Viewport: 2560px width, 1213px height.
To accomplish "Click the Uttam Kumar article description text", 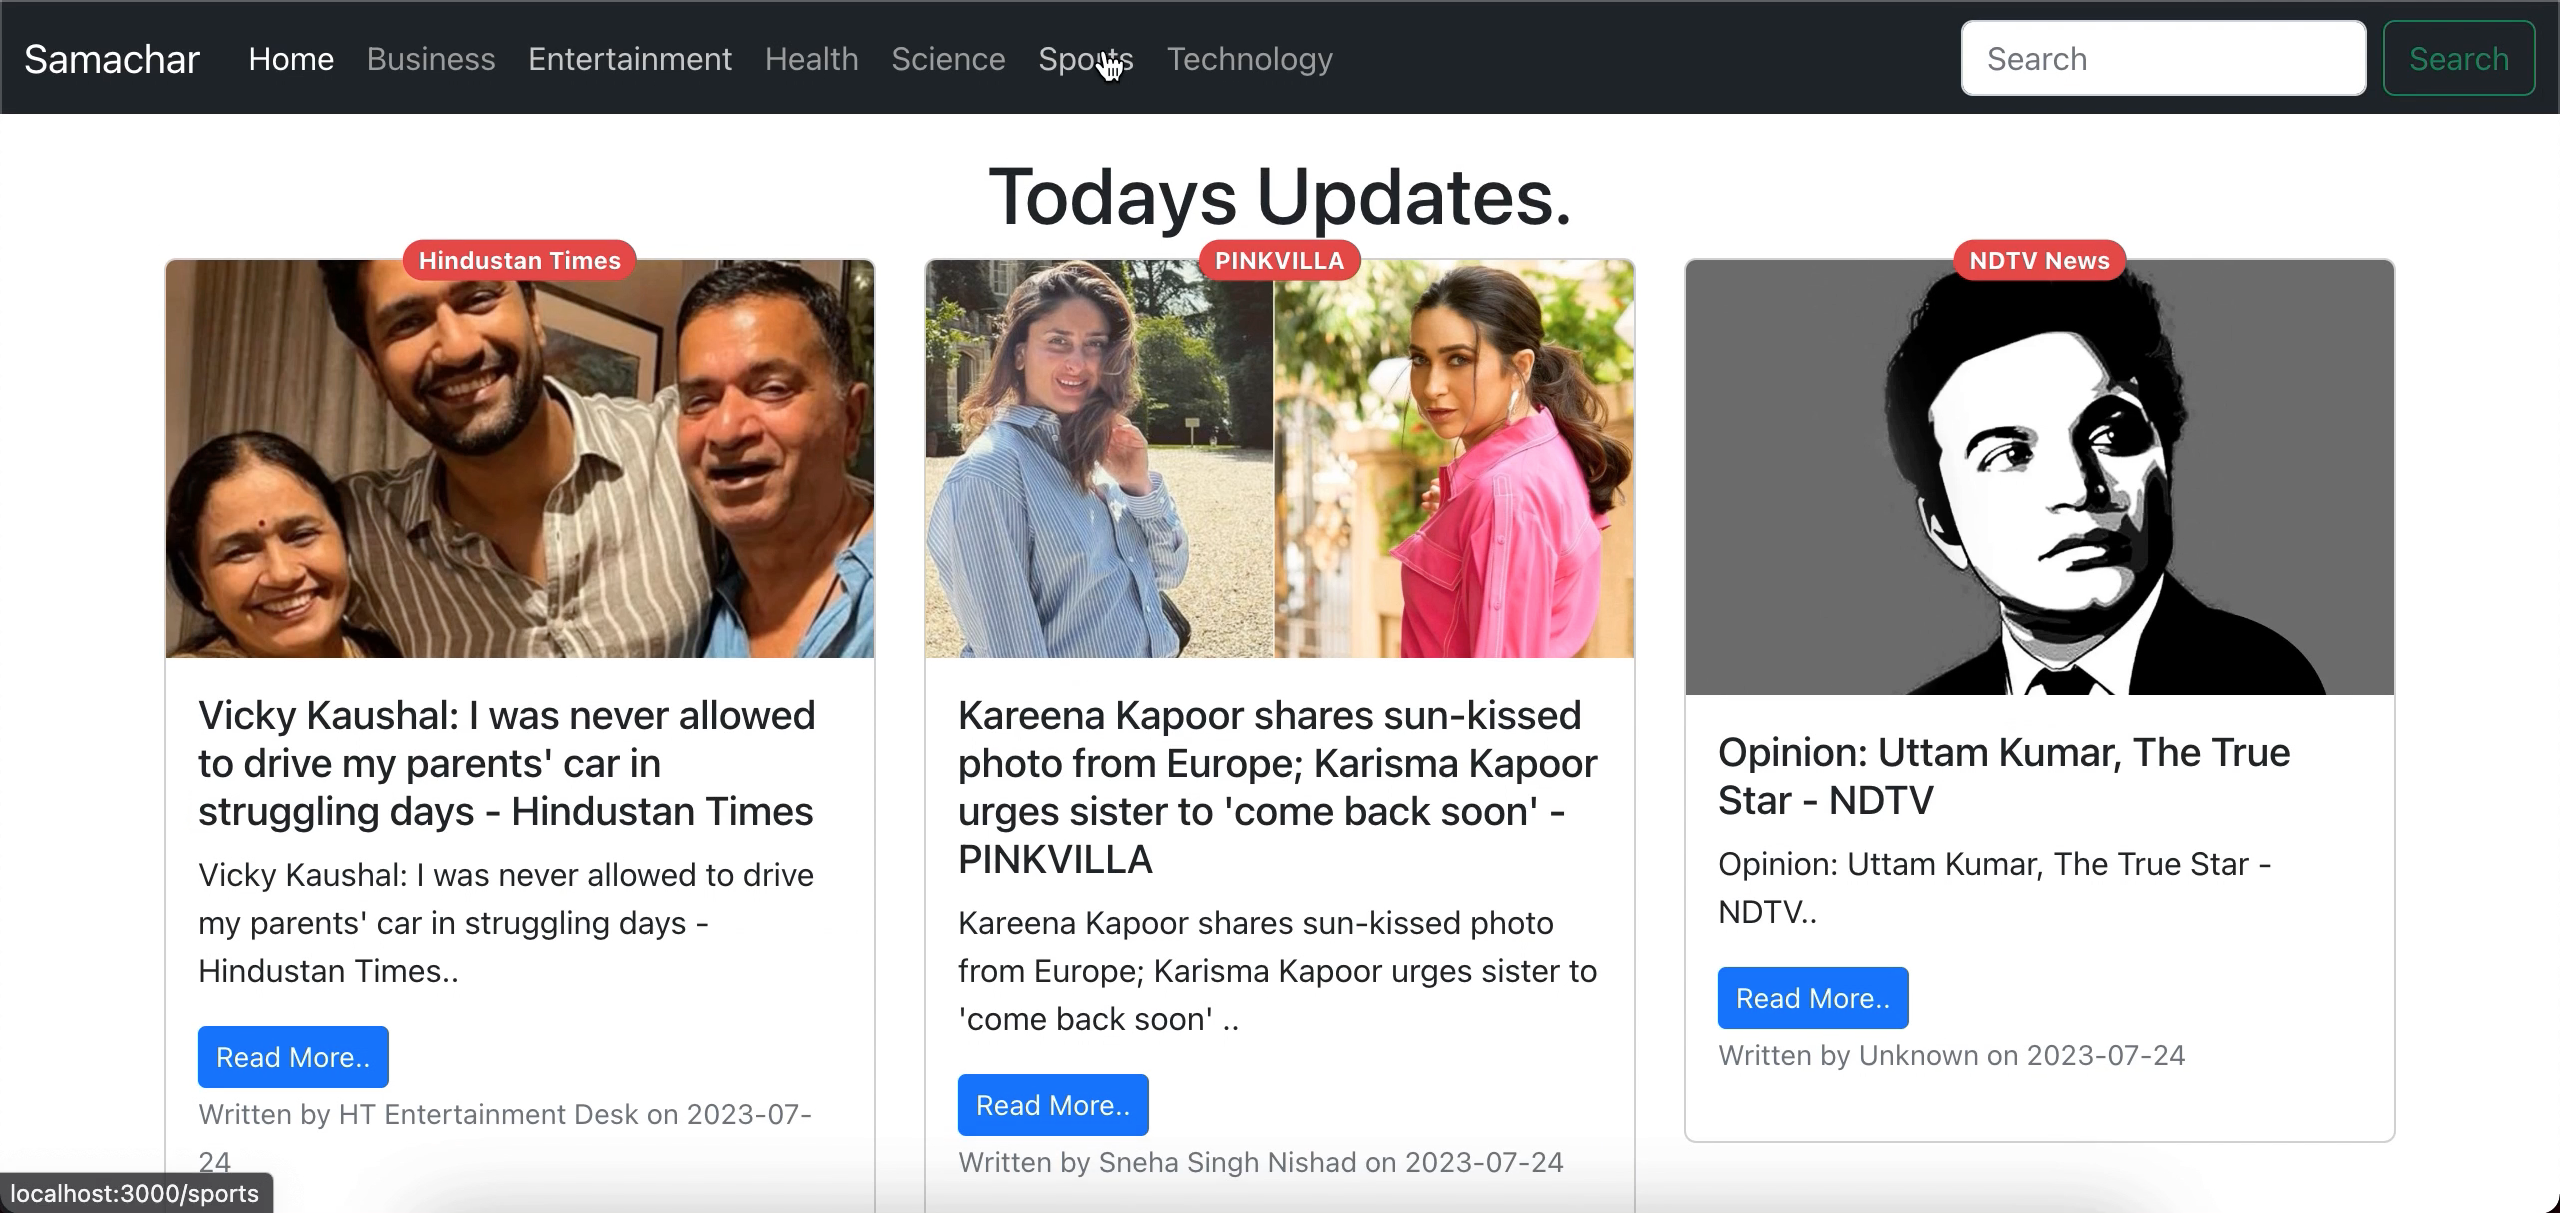I will pos(1995,888).
